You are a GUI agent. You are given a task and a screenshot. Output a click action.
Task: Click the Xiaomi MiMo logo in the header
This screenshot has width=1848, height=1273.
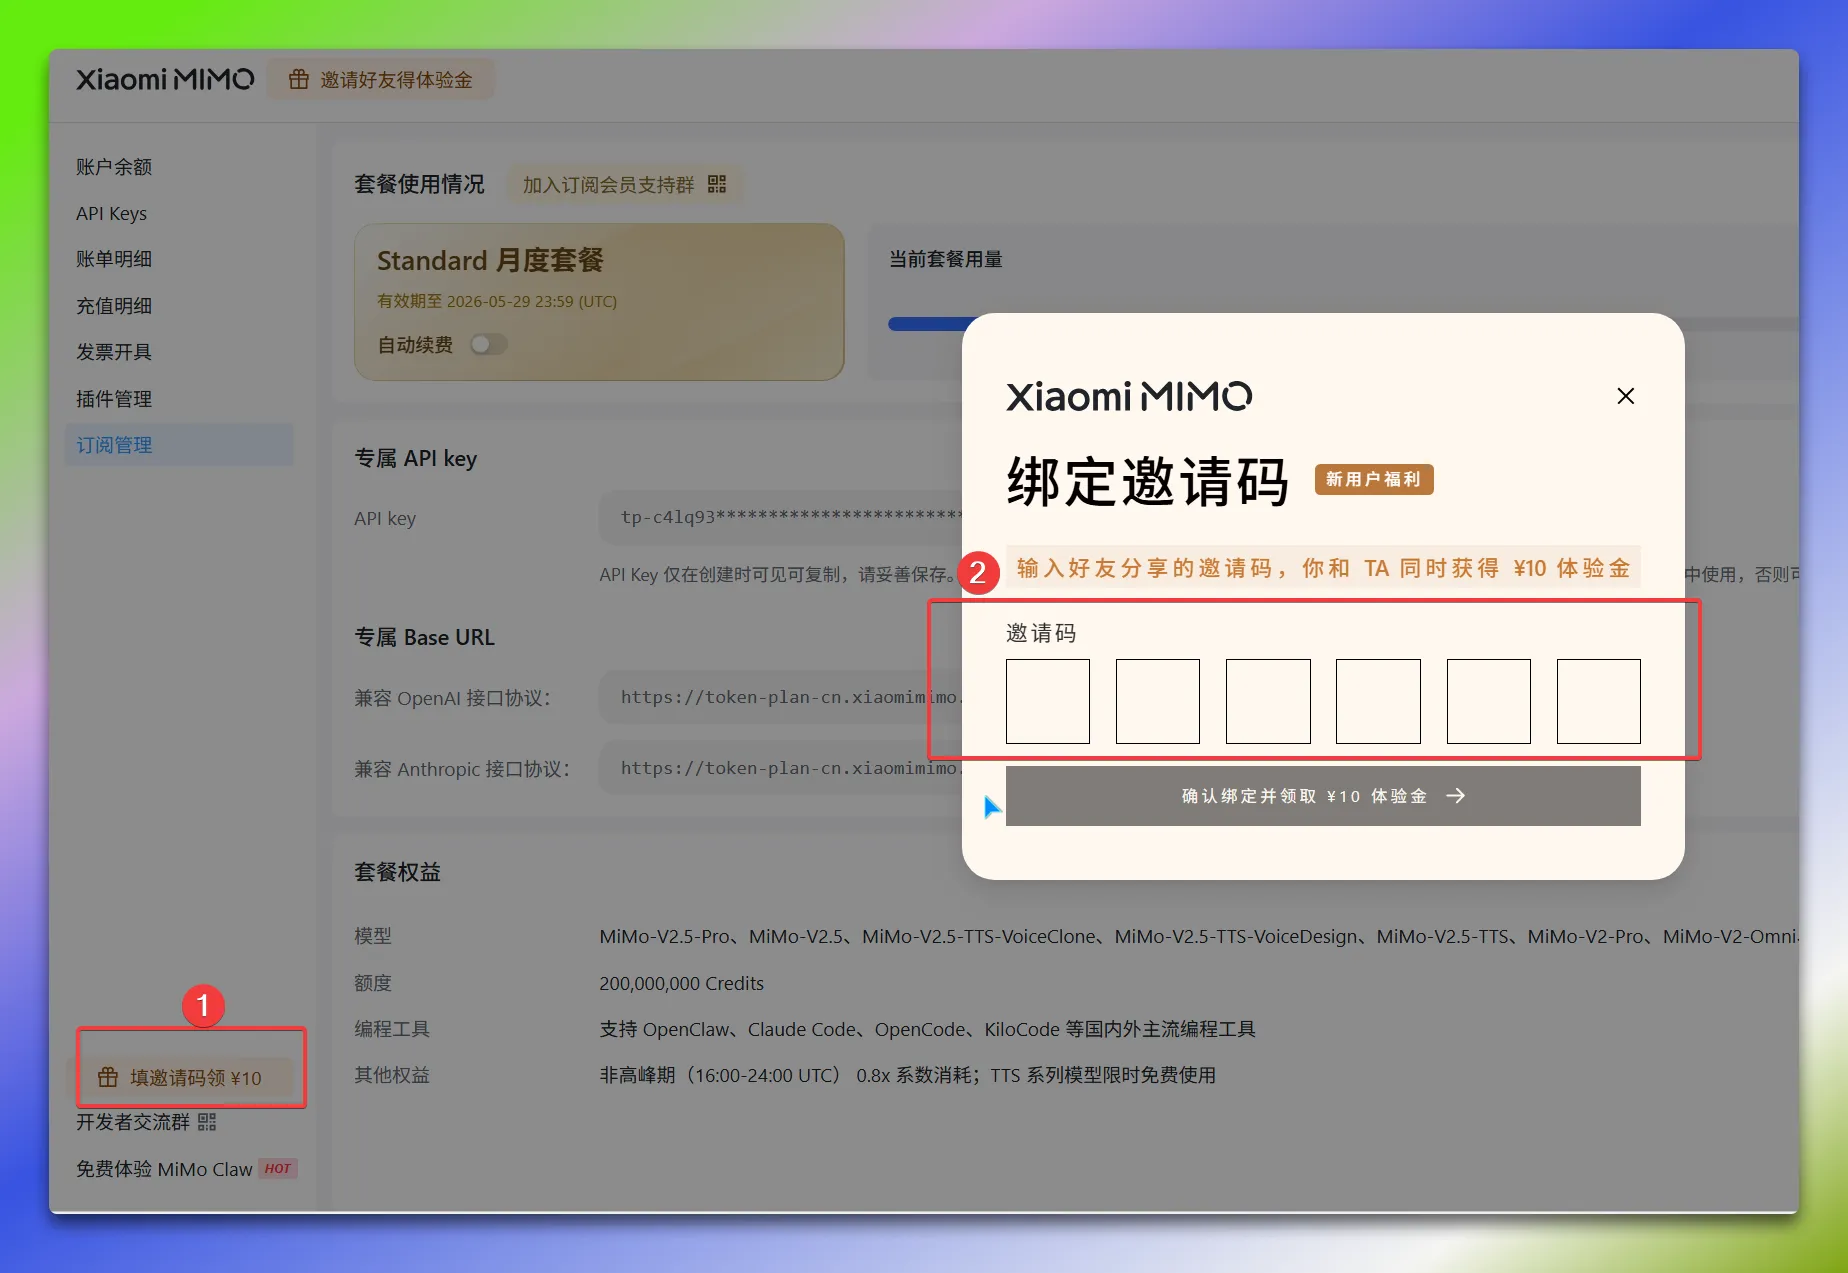[x=165, y=79]
